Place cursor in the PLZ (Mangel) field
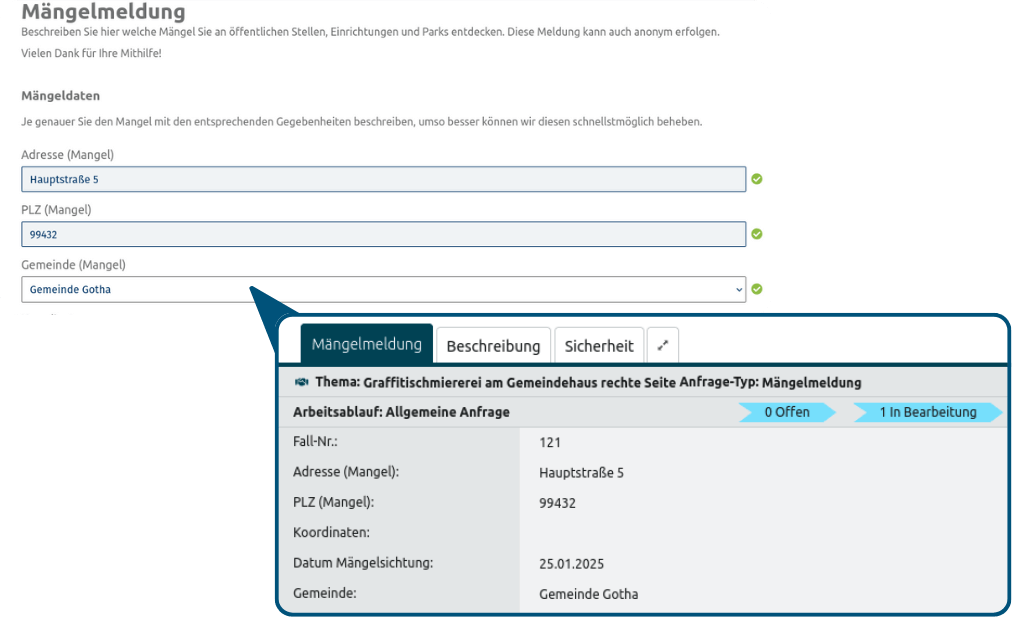 380,233
